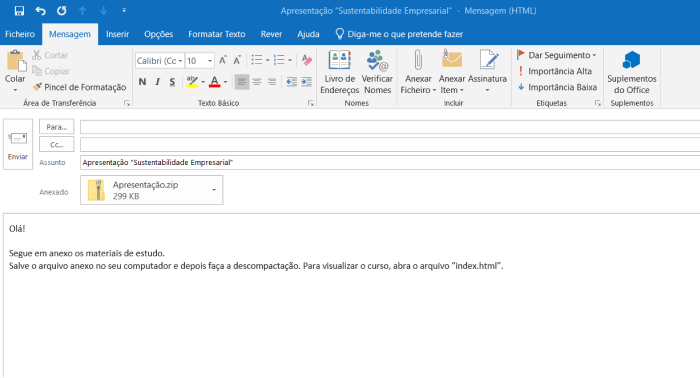Click the 'Diga-me o que pretende fazer' box
Screen dimensions: 700x378
(x=400, y=34)
